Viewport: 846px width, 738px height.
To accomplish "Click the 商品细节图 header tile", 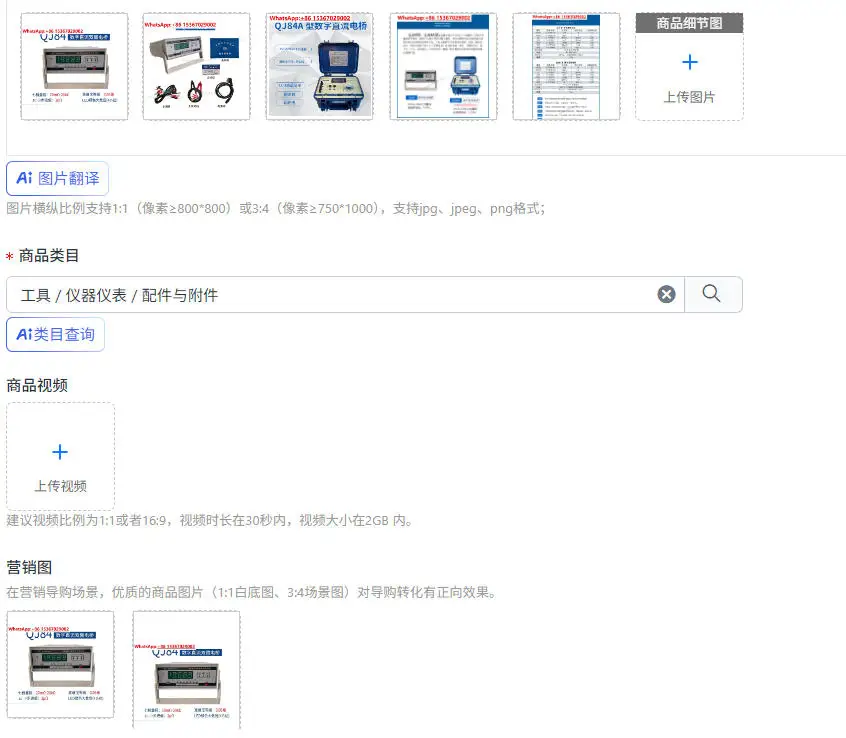I will [x=690, y=23].
